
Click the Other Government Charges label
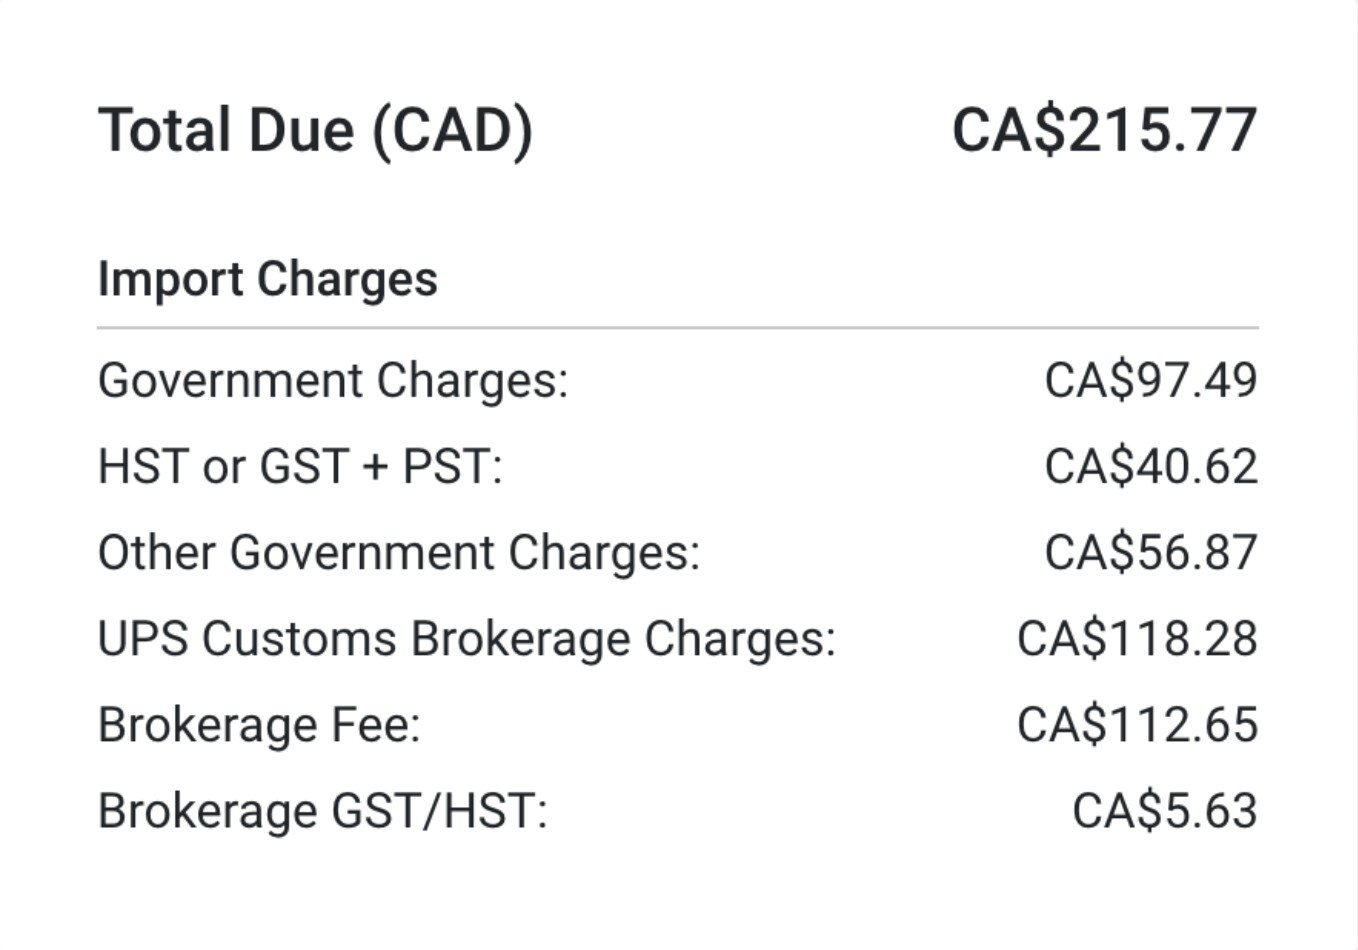pos(398,553)
